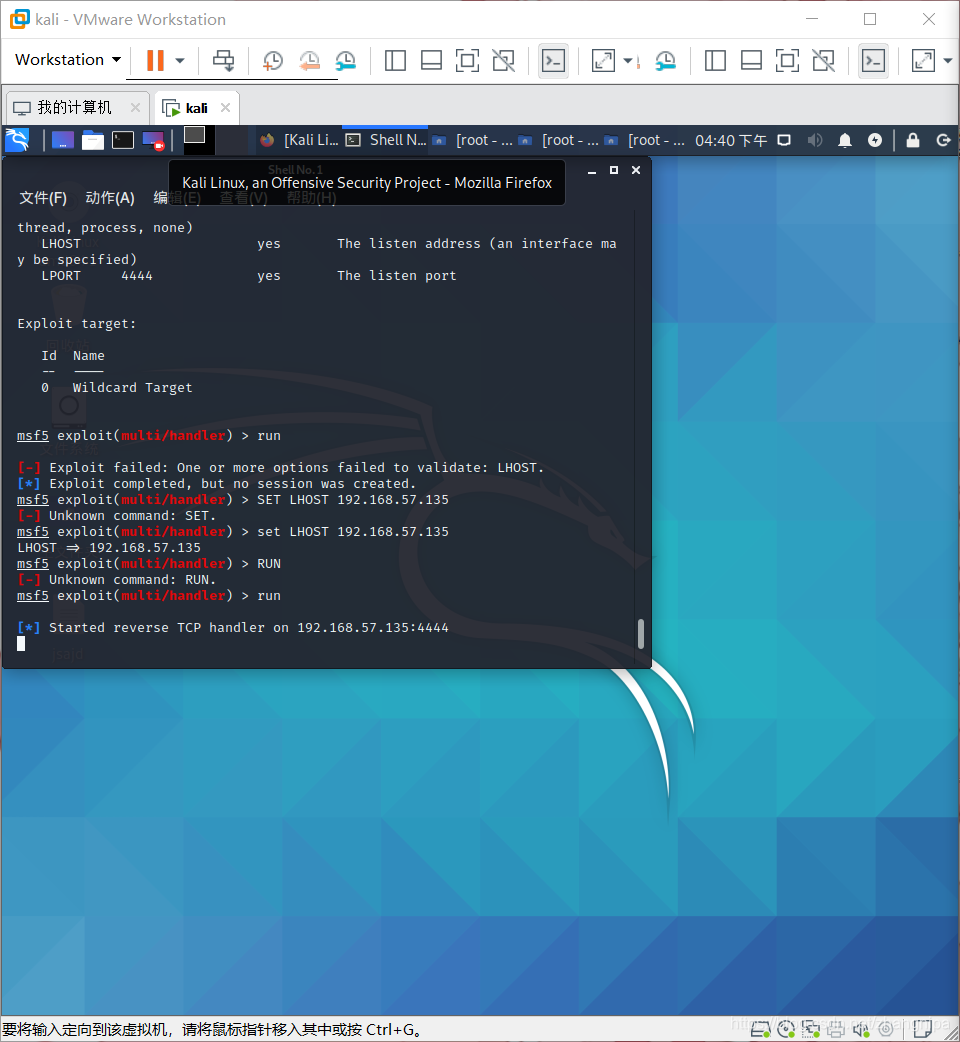960x1042 pixels.
Task: Open the Kali applications menu icon
Action: (17, 140)
